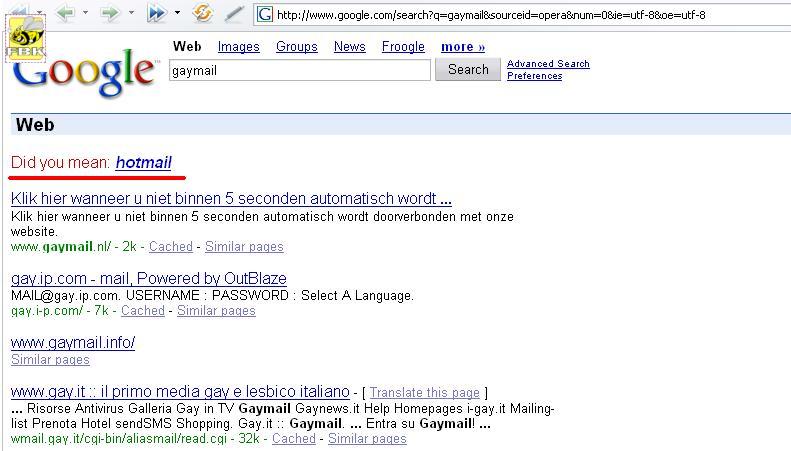This screenshot has width=791, height=451.
Task: Click 'Translate this page' link
Action: (x=425, y=392)
